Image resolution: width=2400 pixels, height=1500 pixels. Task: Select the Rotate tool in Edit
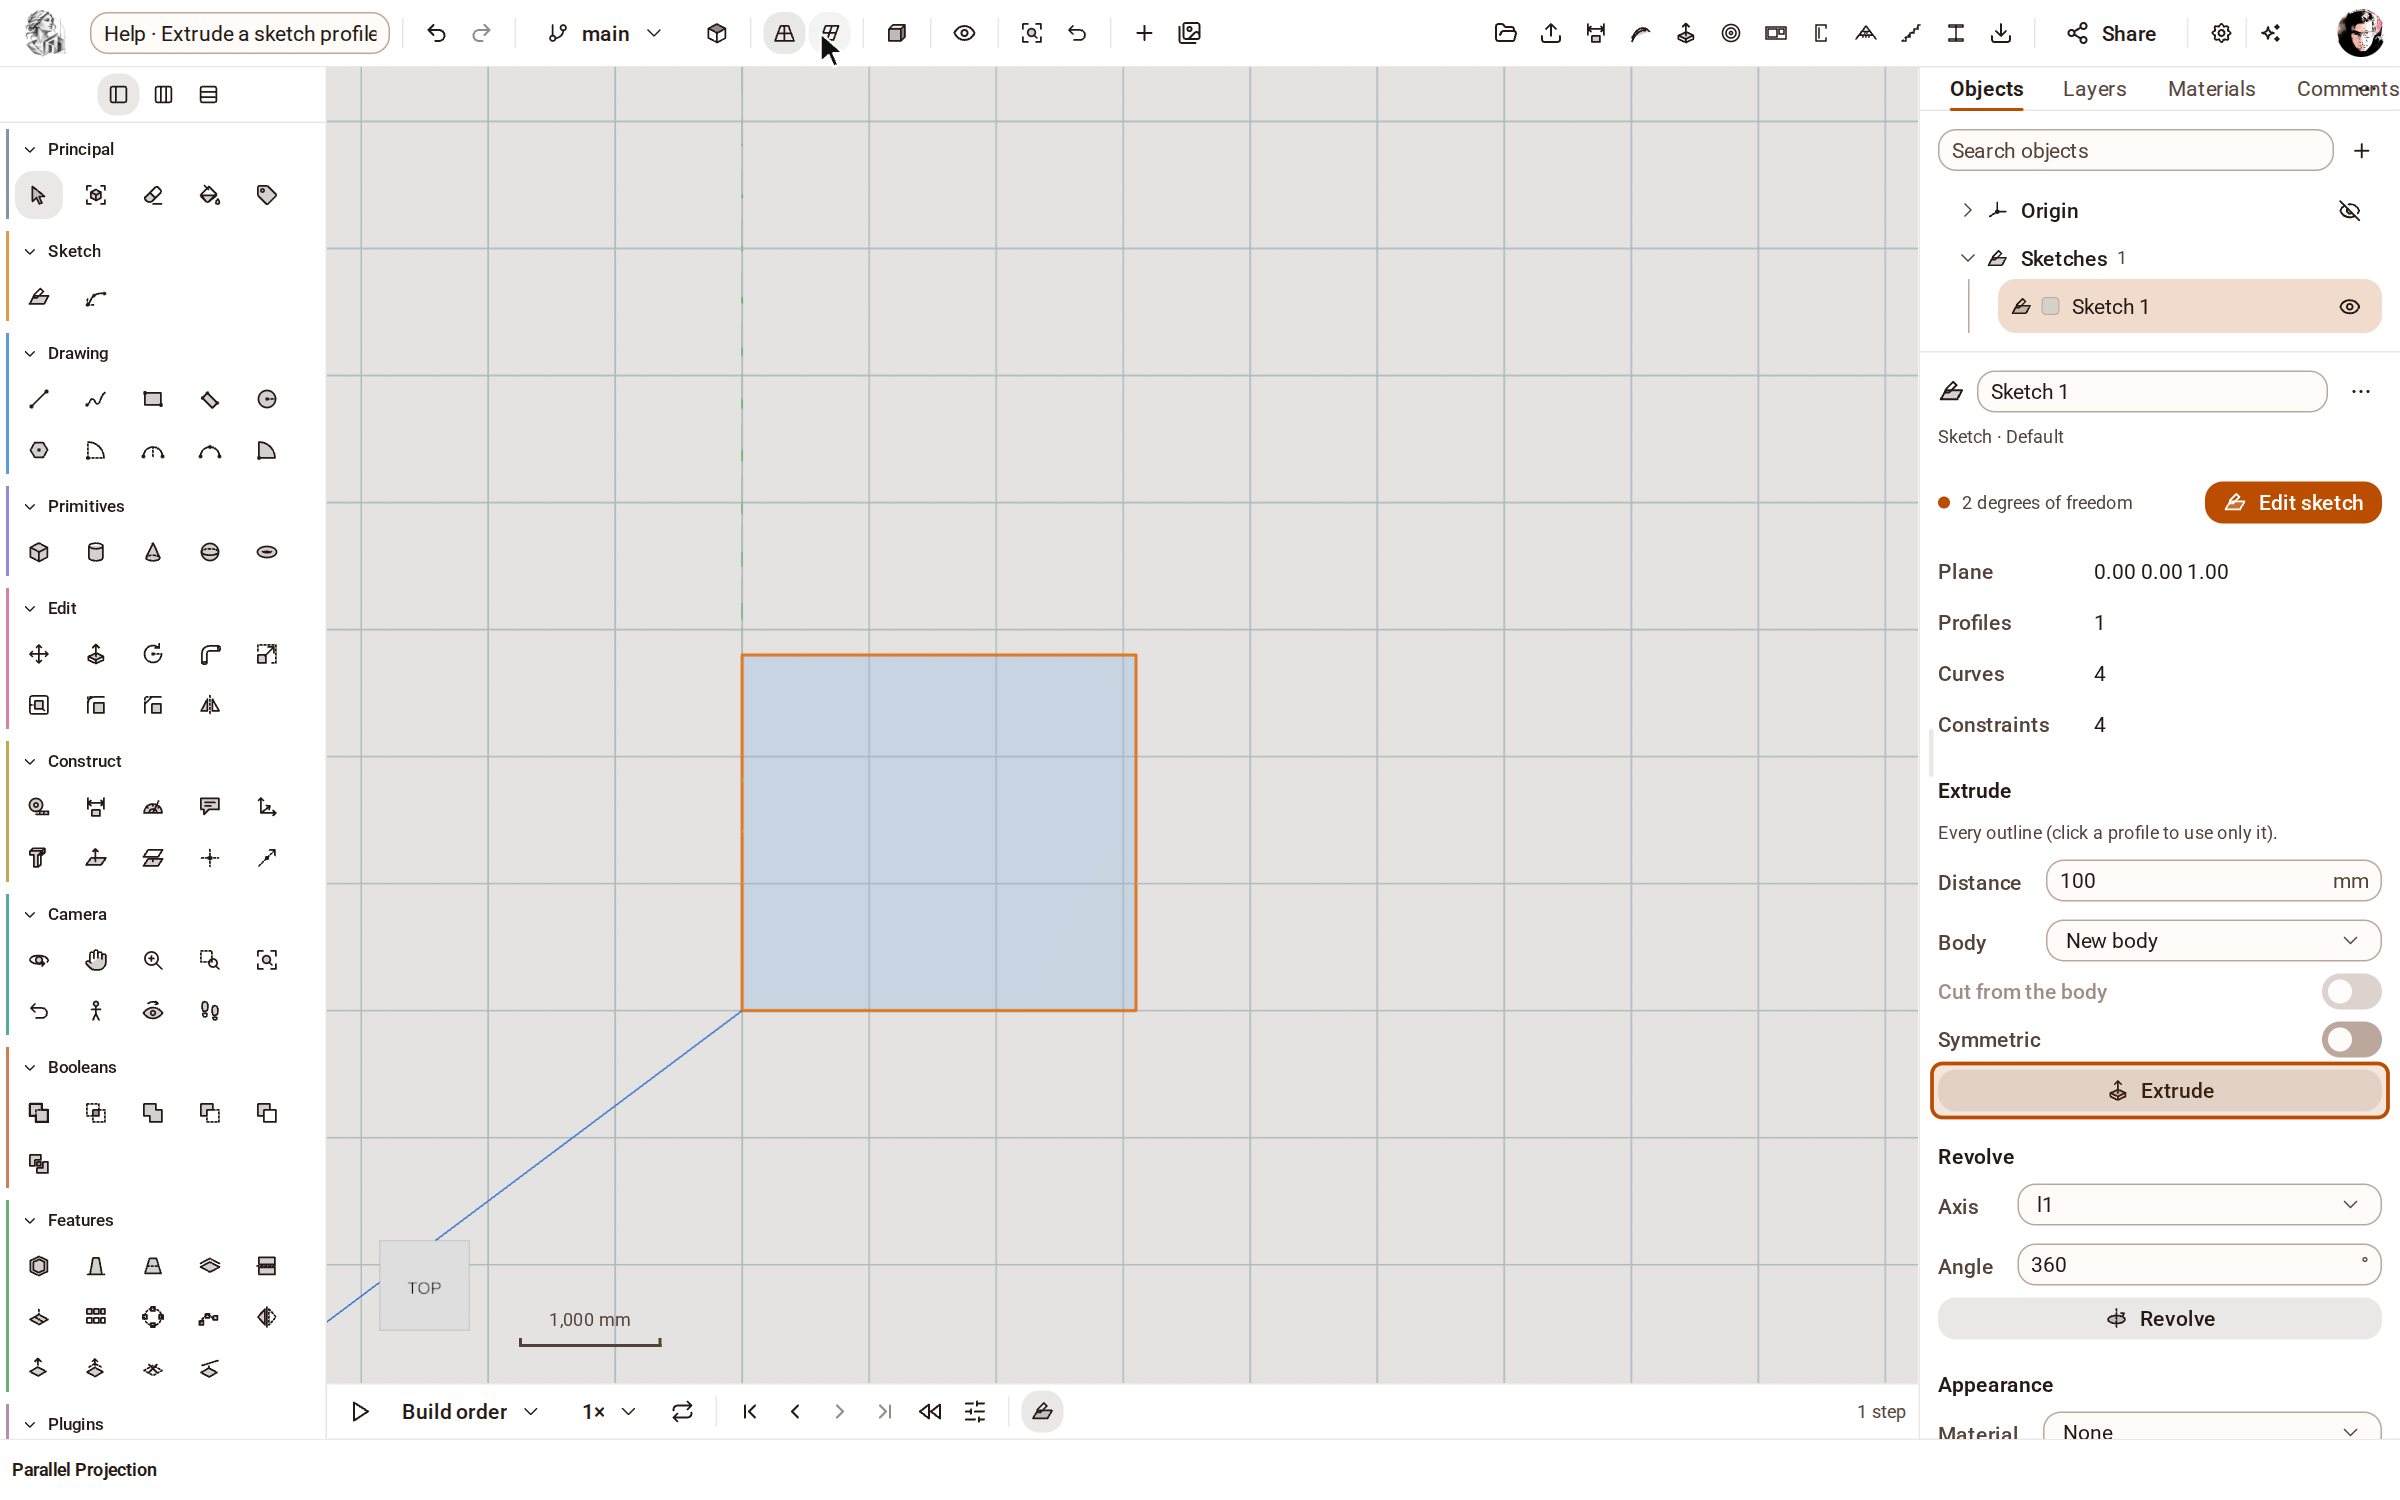point(152,654)
